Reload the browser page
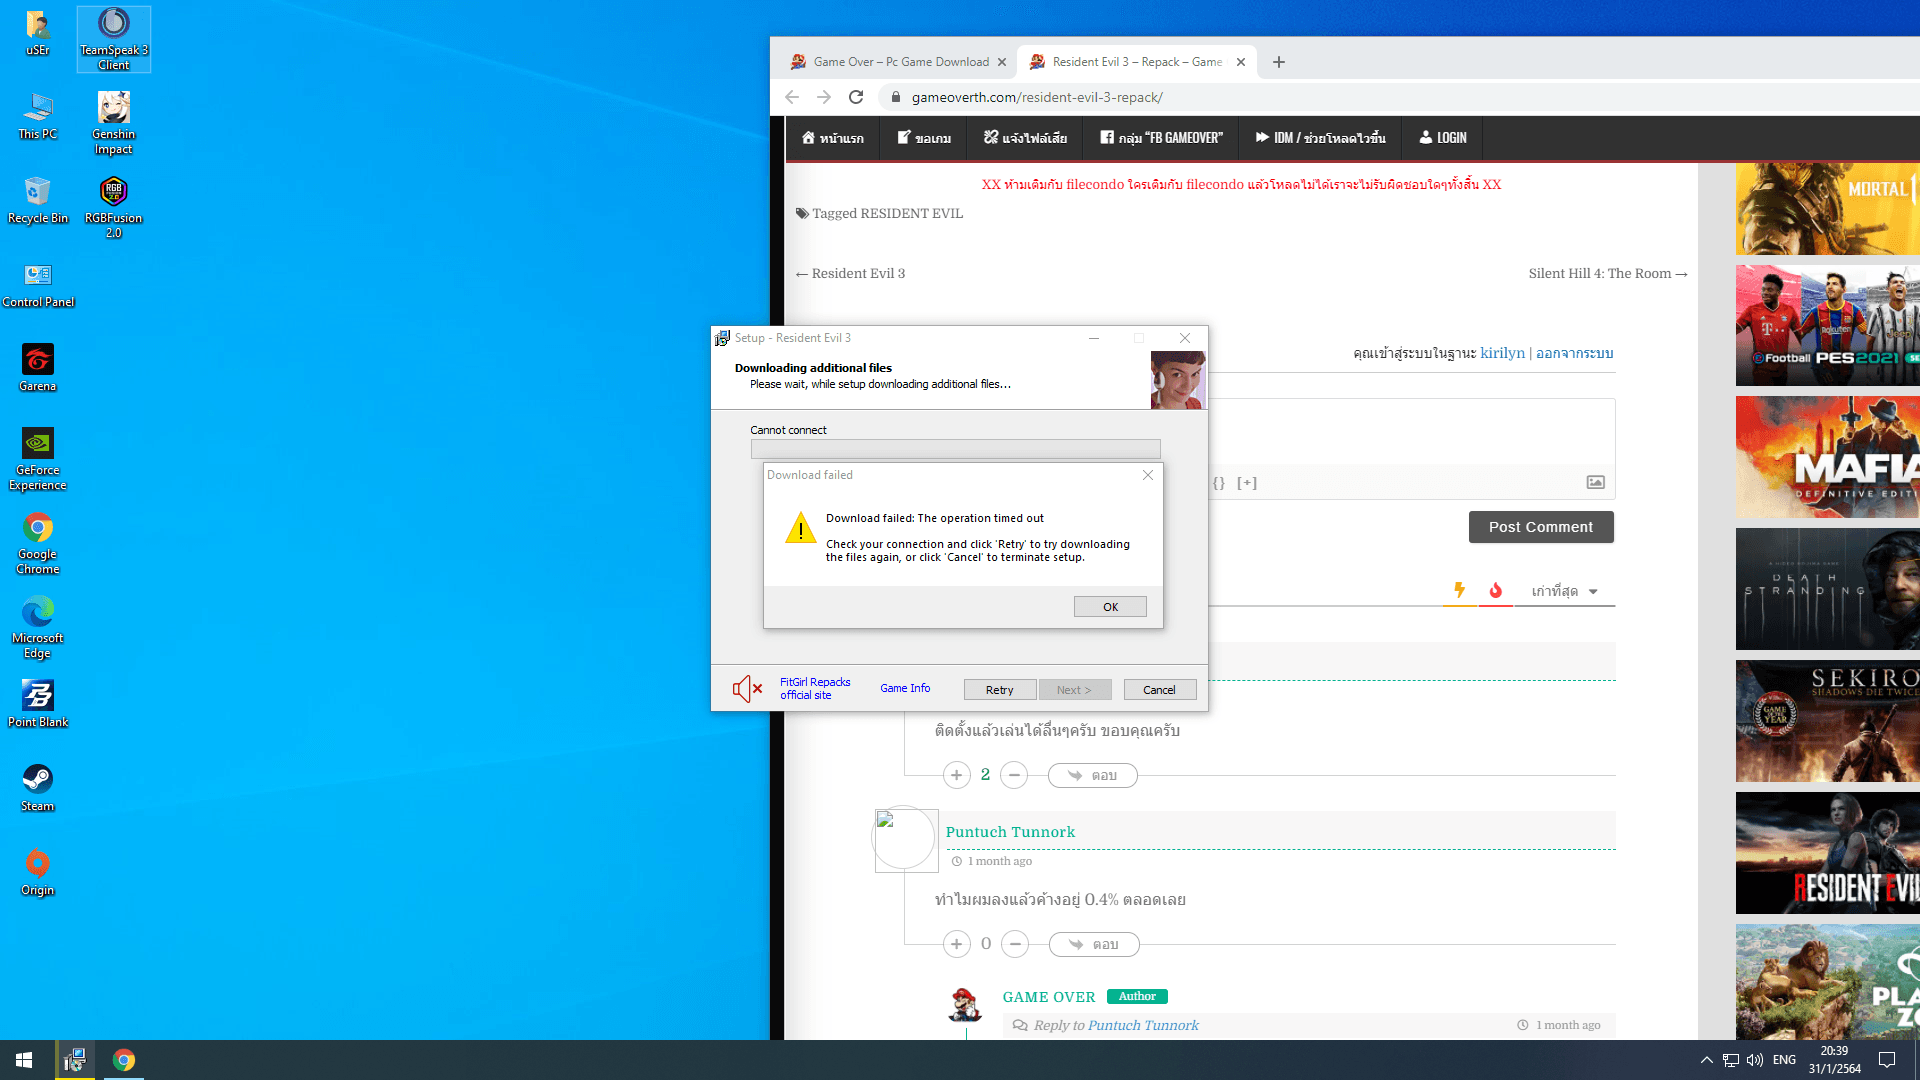 pos(856,97)
